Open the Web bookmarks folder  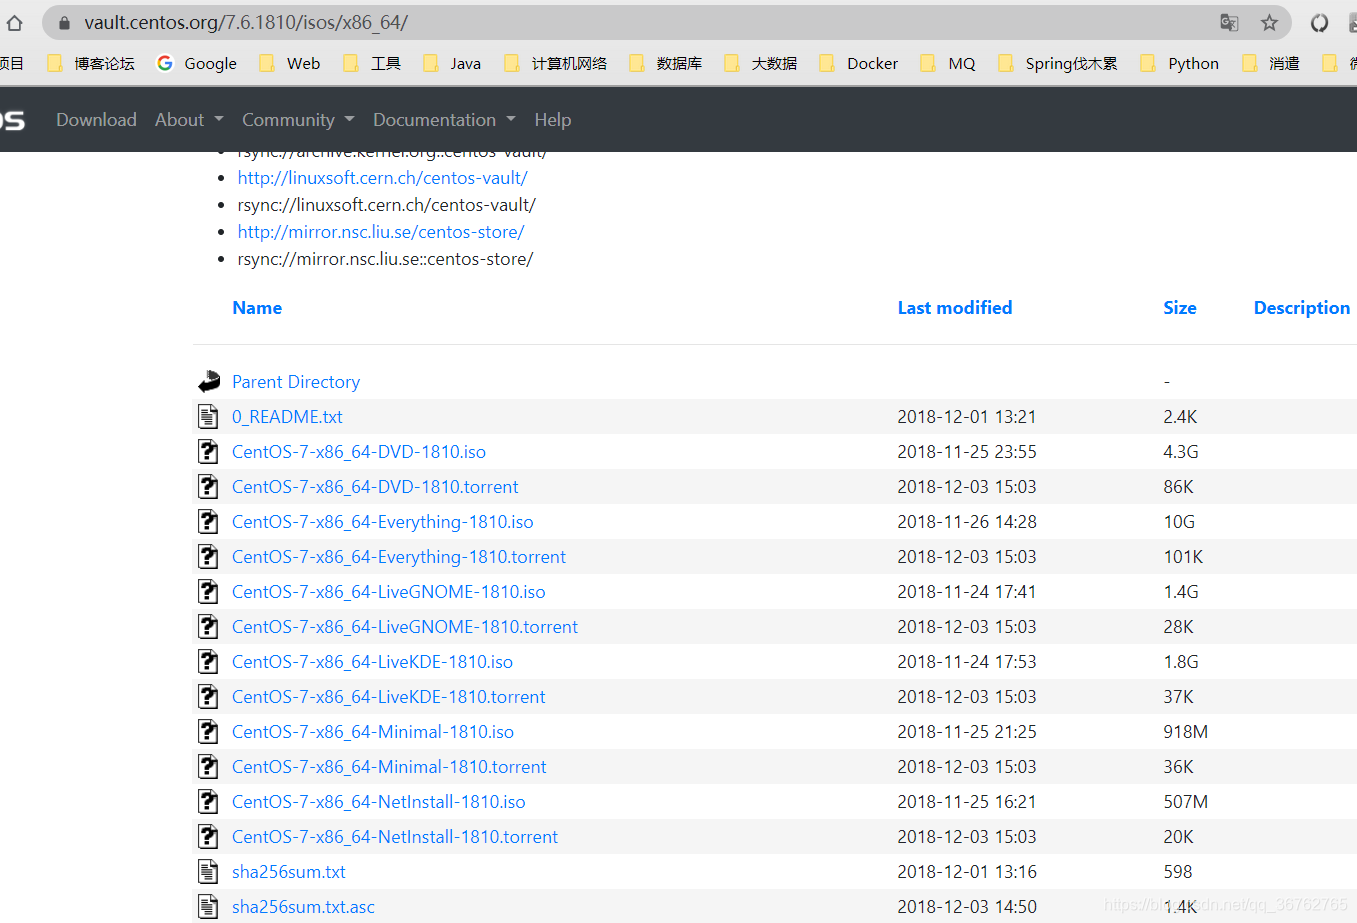(289, 63)
